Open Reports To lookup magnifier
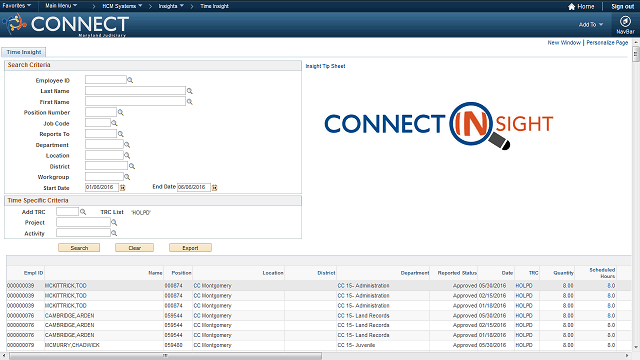Screen dimensions: 640x360 120,134
